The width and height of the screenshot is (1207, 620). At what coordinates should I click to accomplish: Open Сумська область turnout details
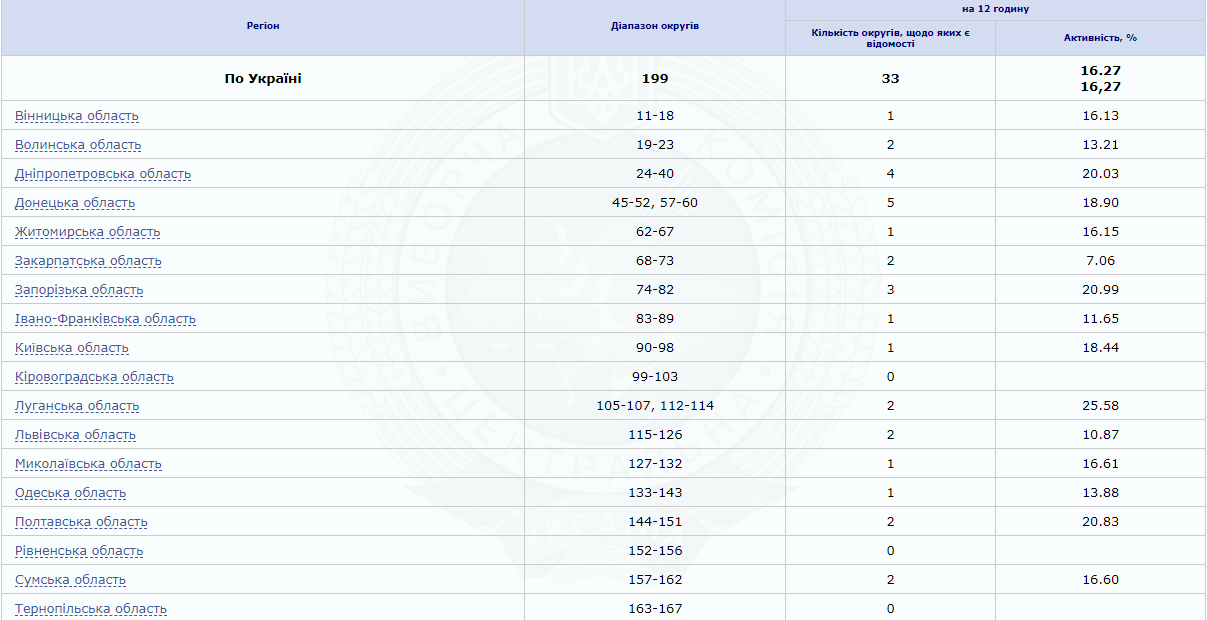(71, 580)
